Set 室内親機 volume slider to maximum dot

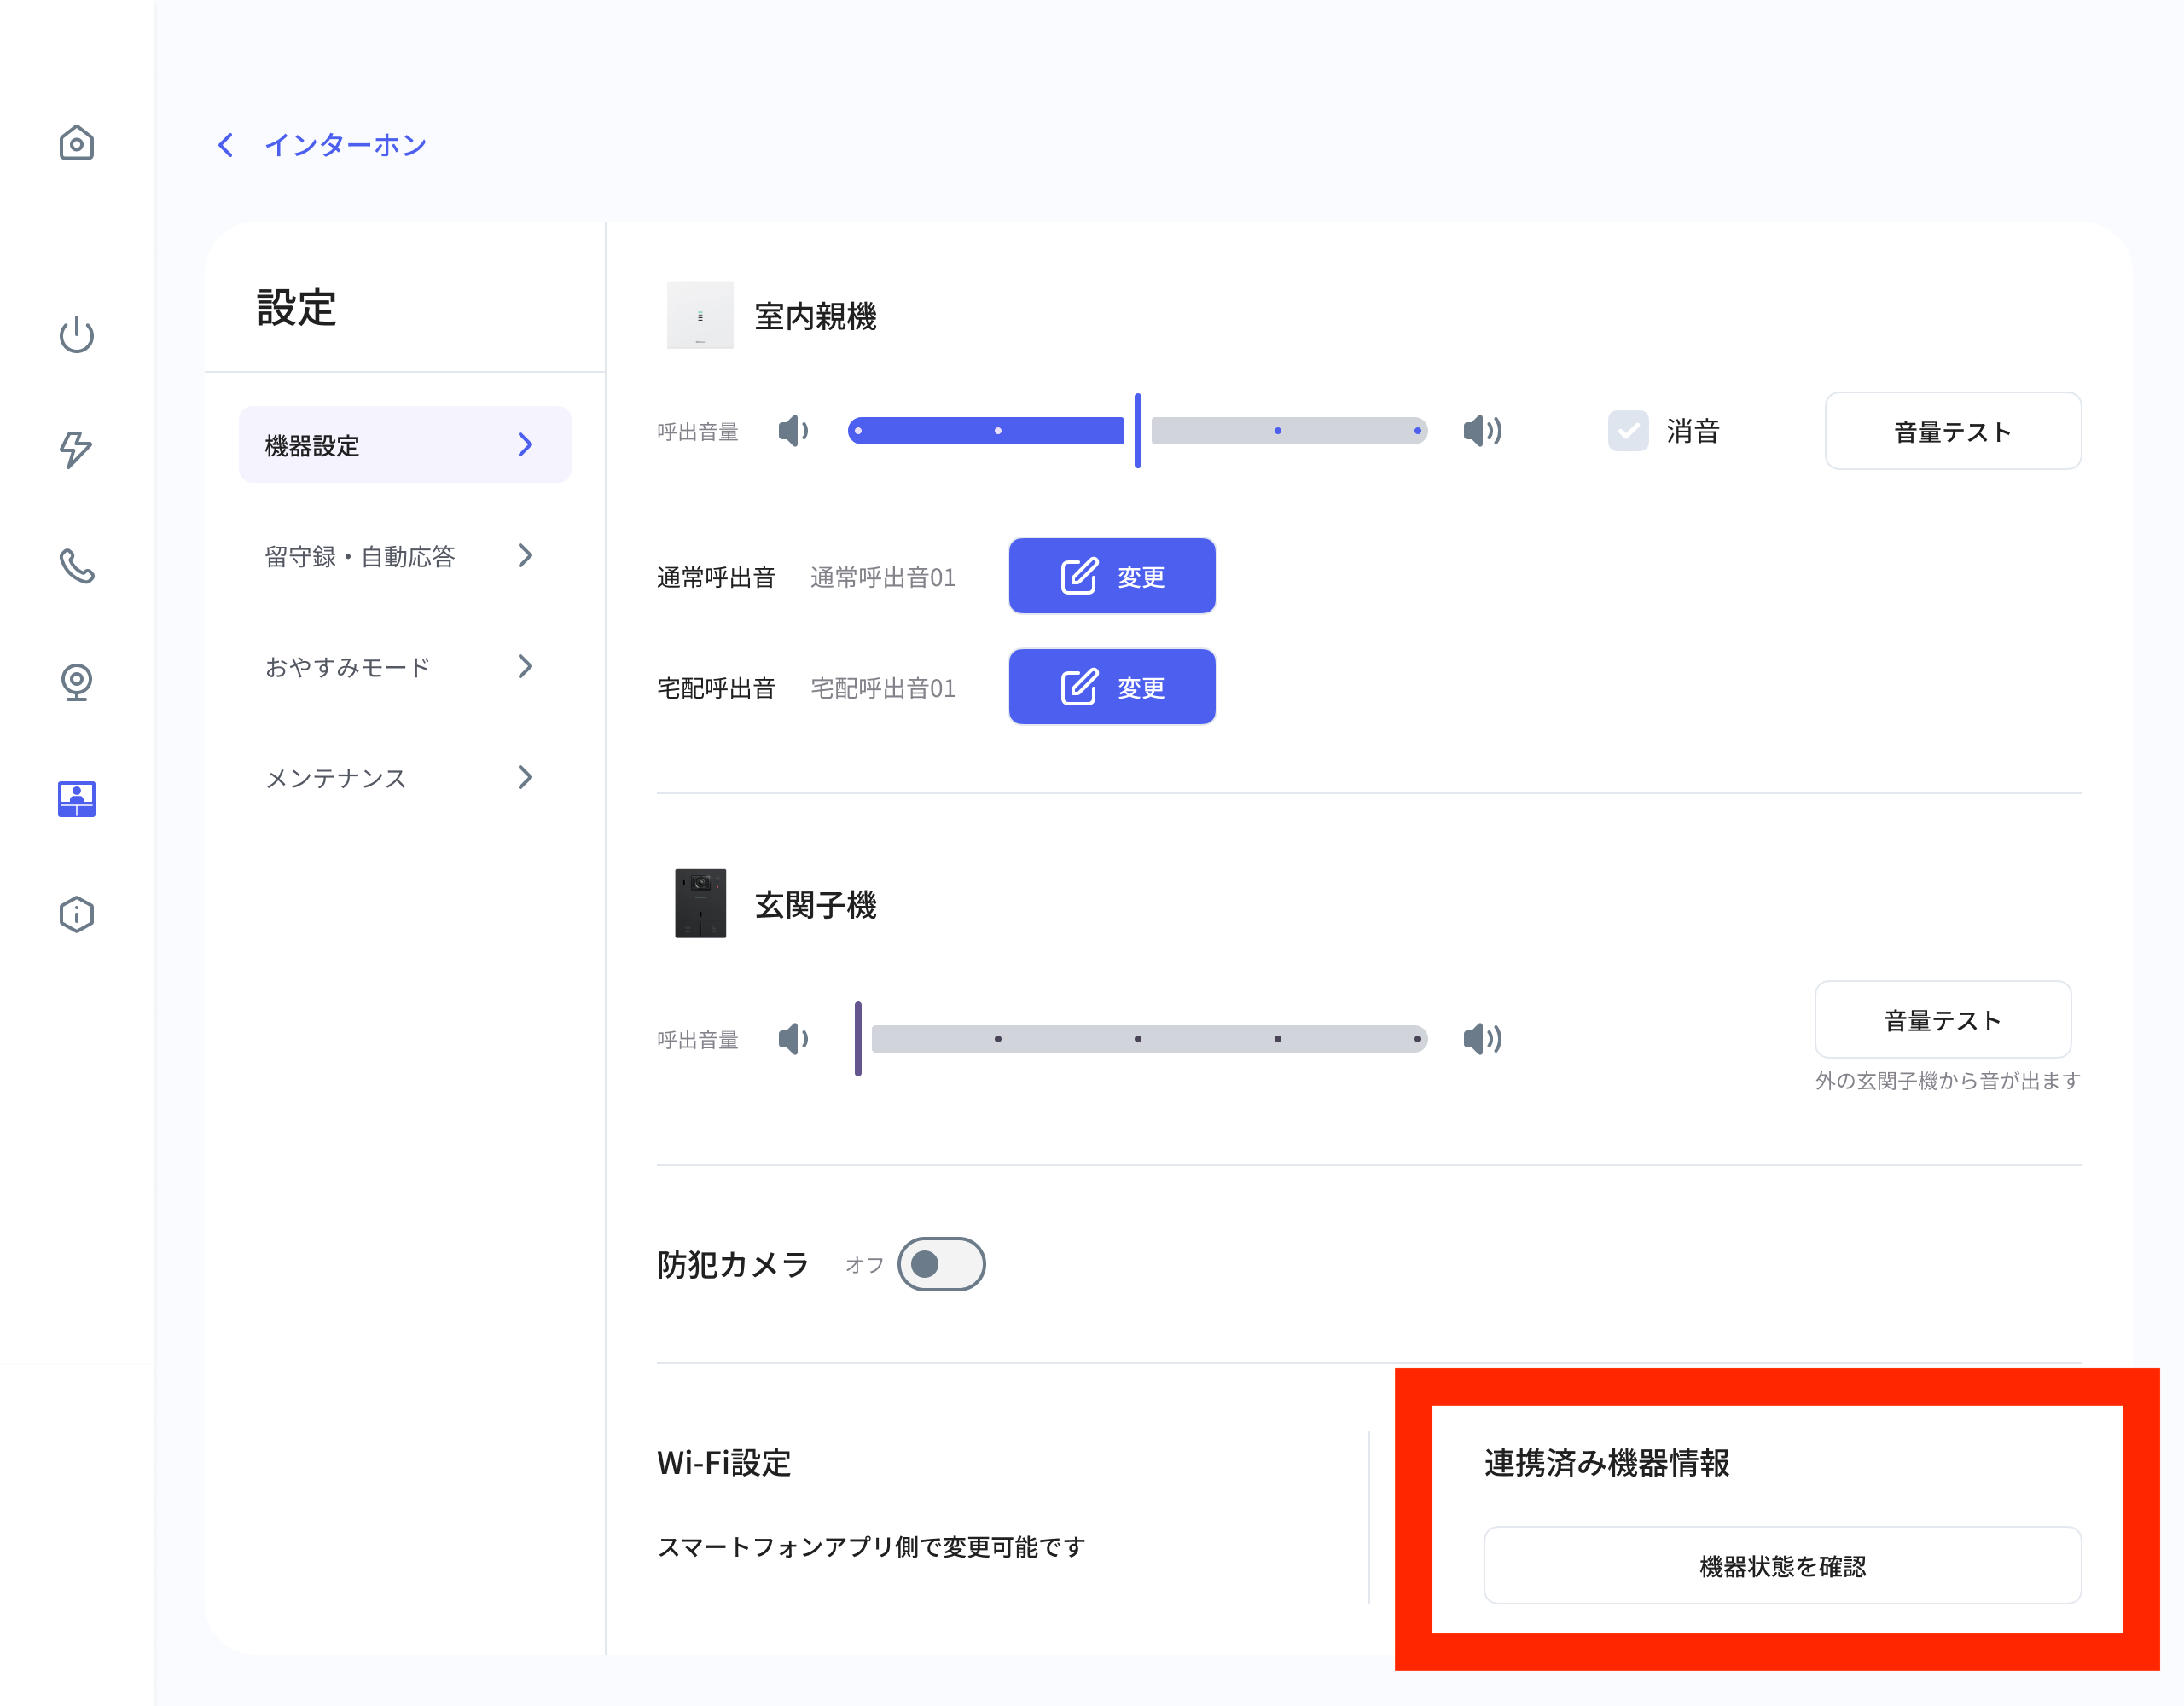tap(1418, 431)
